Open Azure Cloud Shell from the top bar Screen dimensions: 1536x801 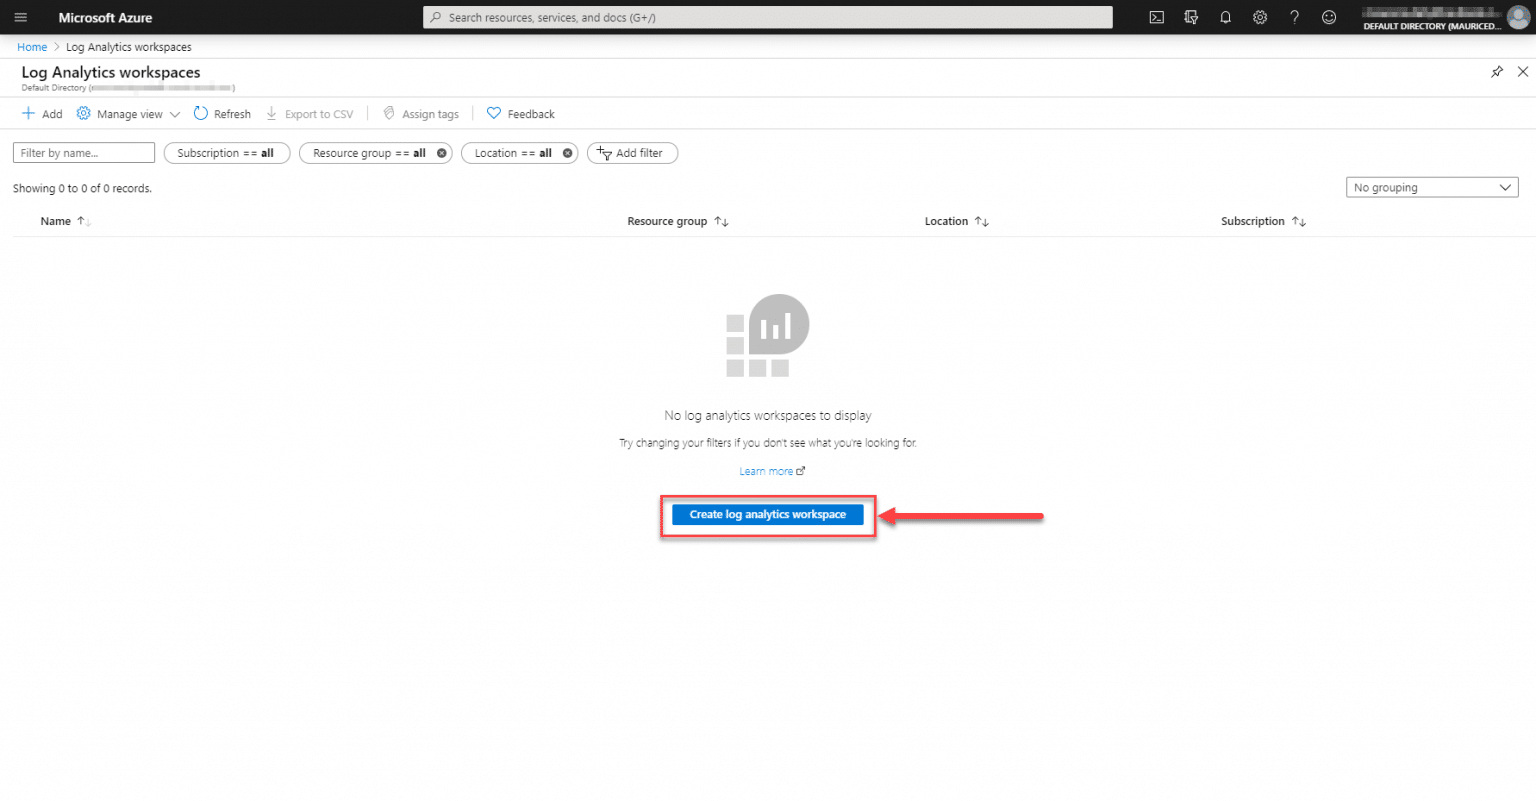click(x=1156, y=17)
